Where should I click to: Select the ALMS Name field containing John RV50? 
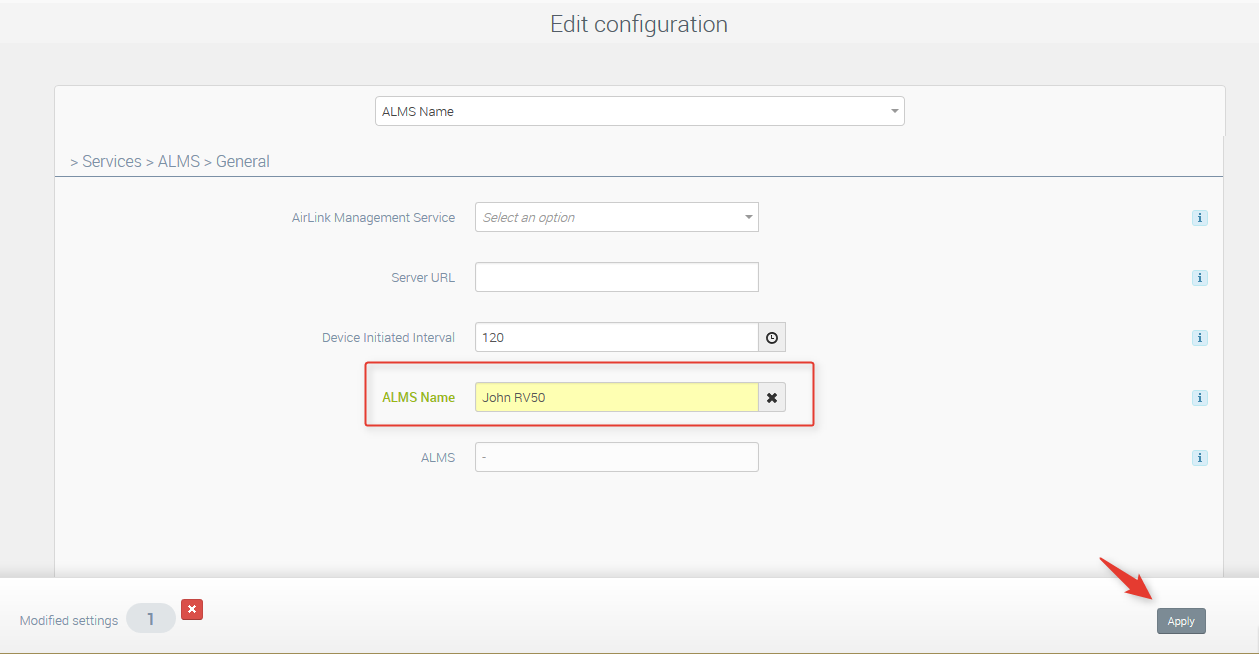click(x=616, y=397)
